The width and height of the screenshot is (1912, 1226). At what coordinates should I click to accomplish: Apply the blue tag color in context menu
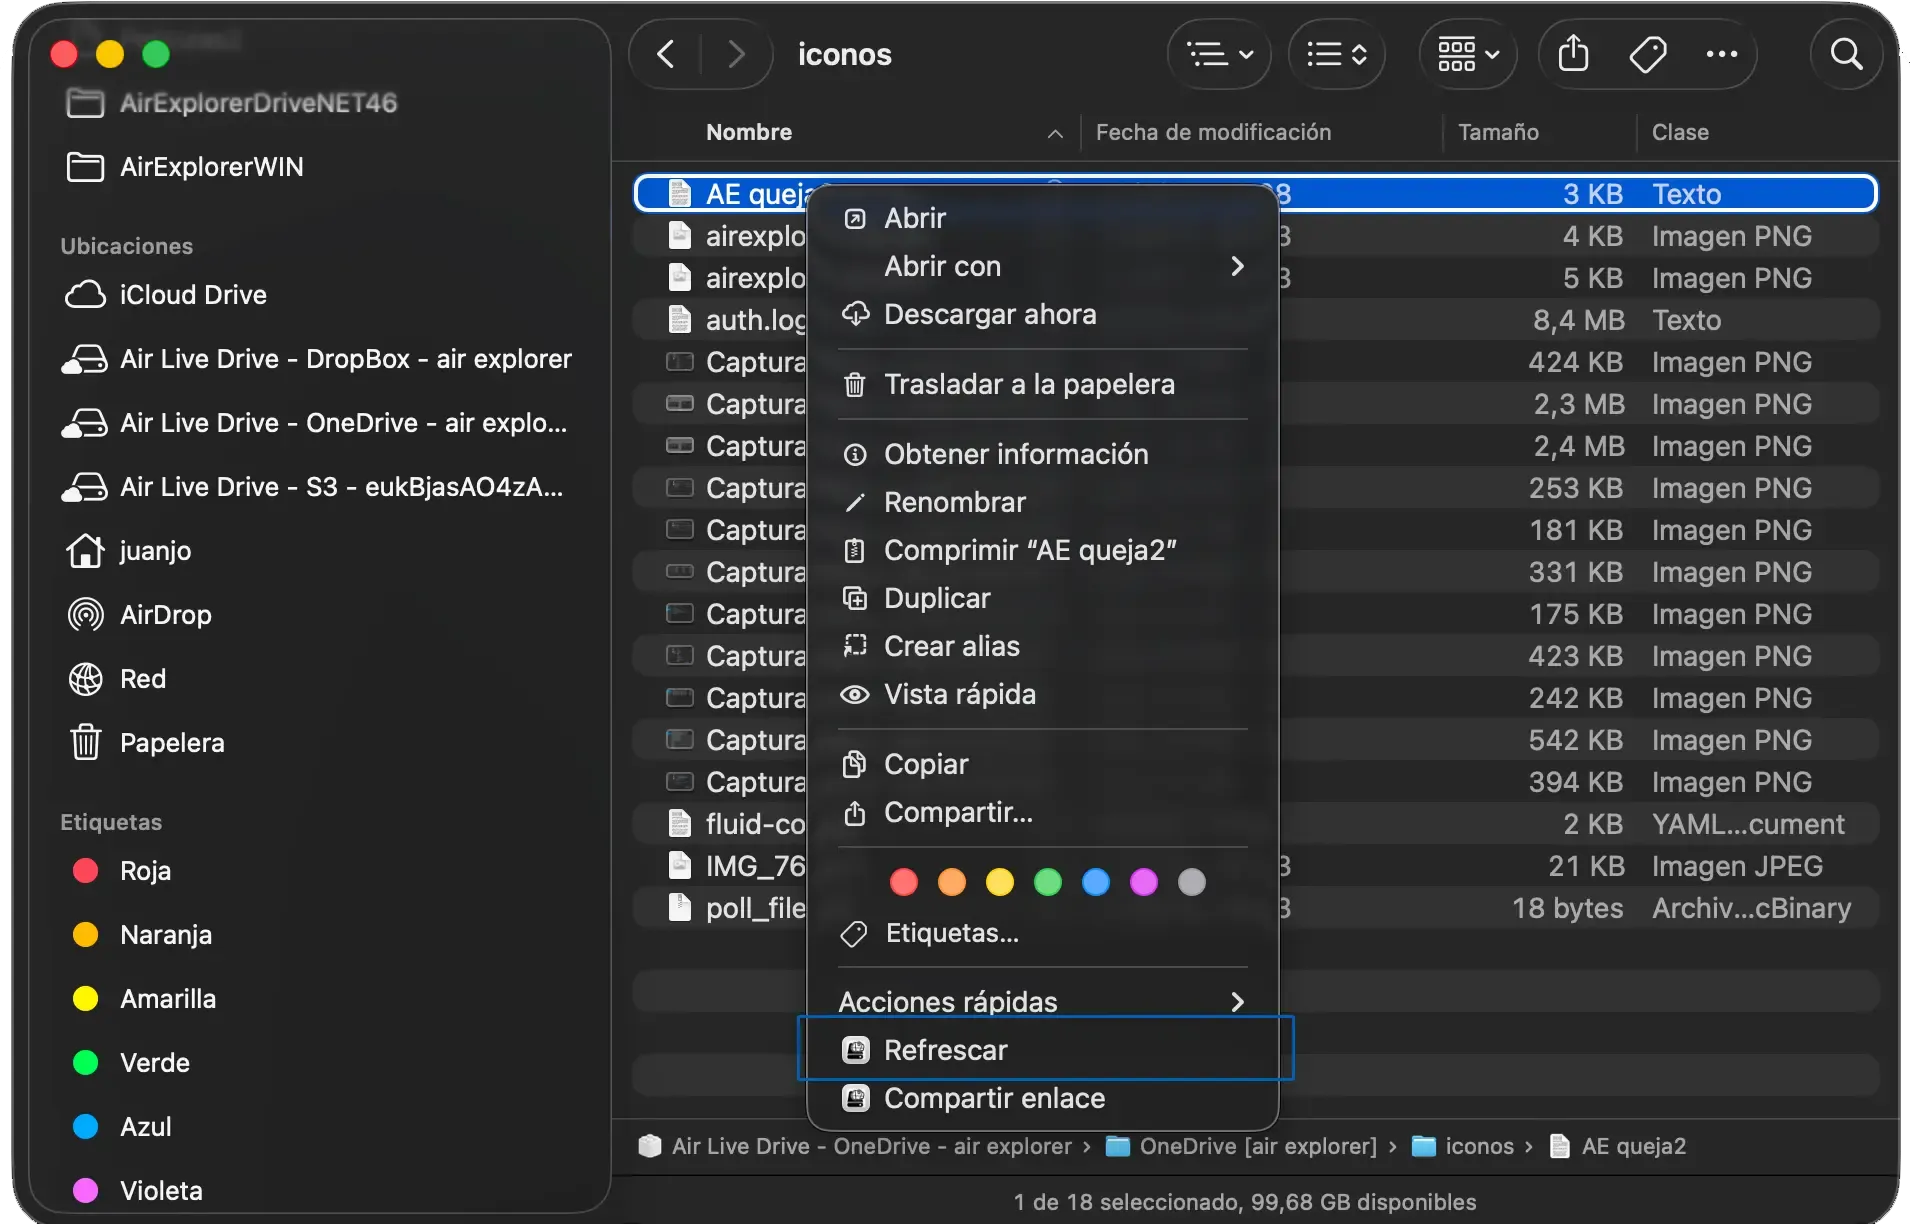pyautogui.click(x=1096, y=882)
